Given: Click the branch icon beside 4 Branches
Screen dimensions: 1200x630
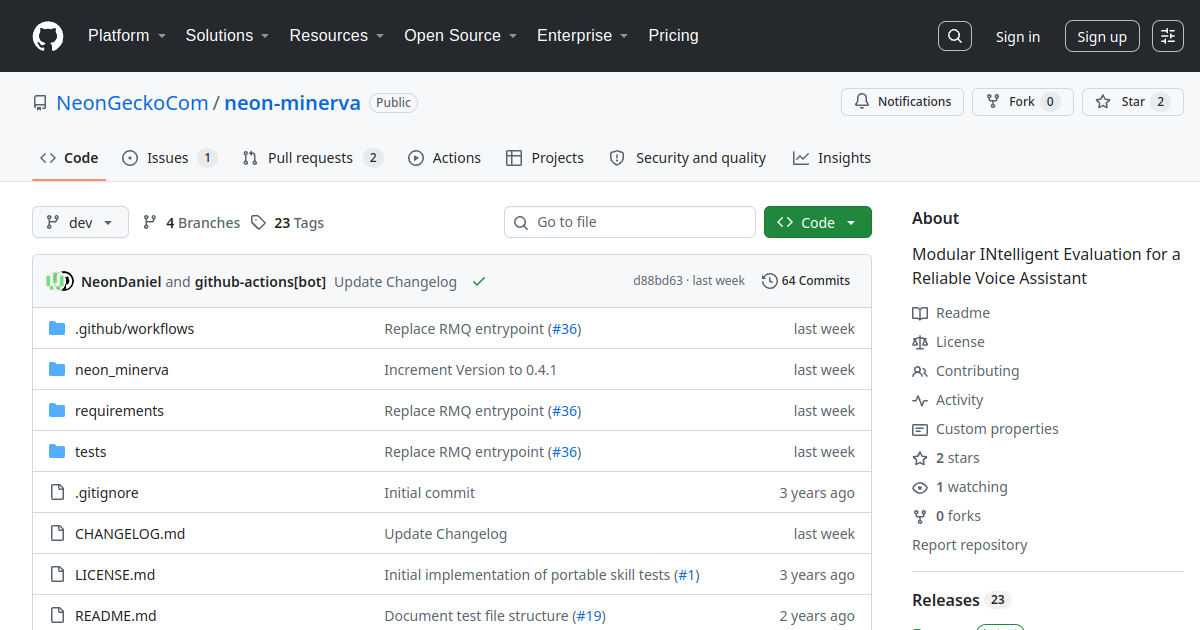Looking at the screenshot, I should [x=150, y=223].
